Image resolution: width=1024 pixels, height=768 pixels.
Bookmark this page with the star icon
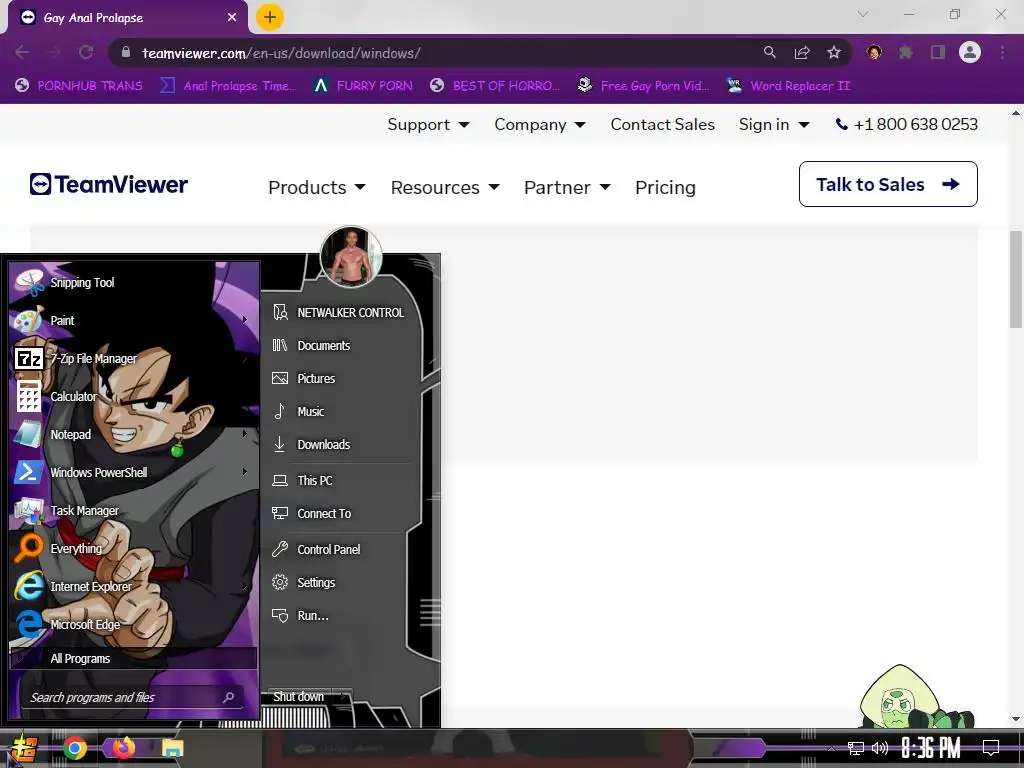[833, 53]
